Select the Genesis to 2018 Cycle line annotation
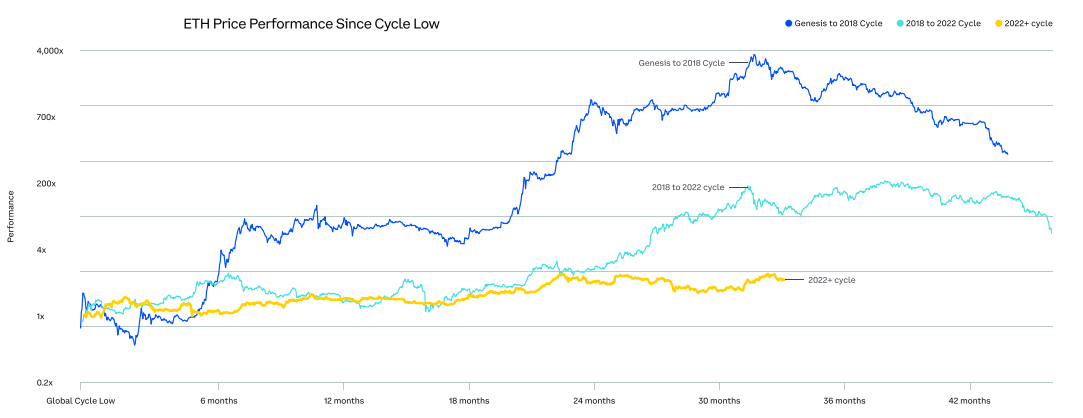The width and height of the screenshot is (1083, 418). click(x=681, y=63)
